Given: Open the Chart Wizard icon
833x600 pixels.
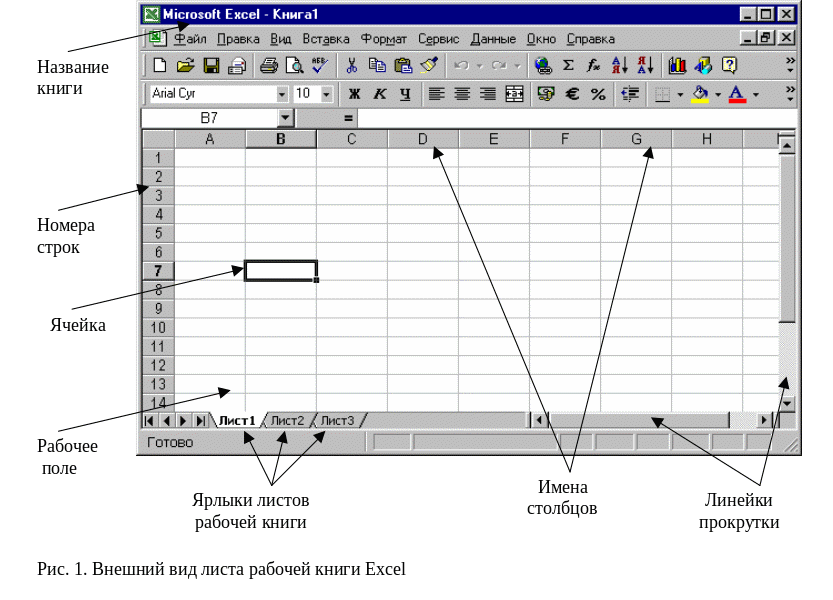Looking at the screenshot, I should pos(677,65).
